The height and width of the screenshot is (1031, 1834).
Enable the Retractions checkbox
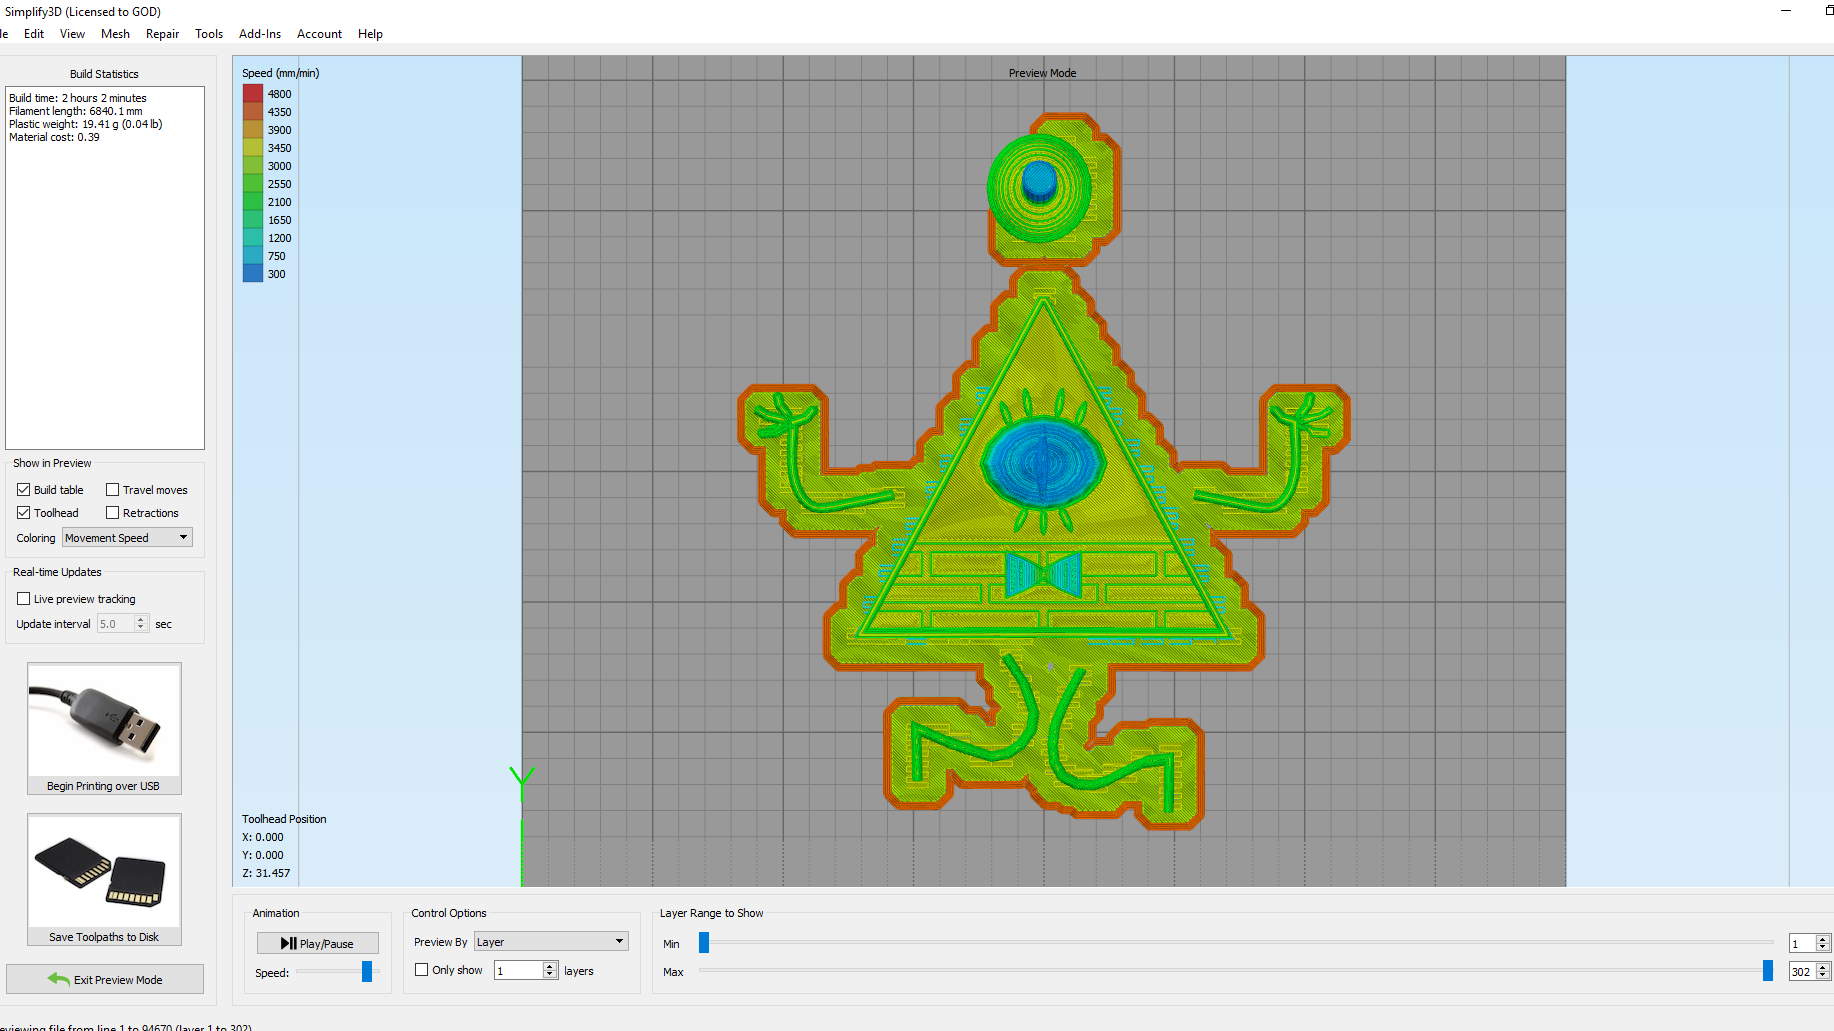click(112, 512)
